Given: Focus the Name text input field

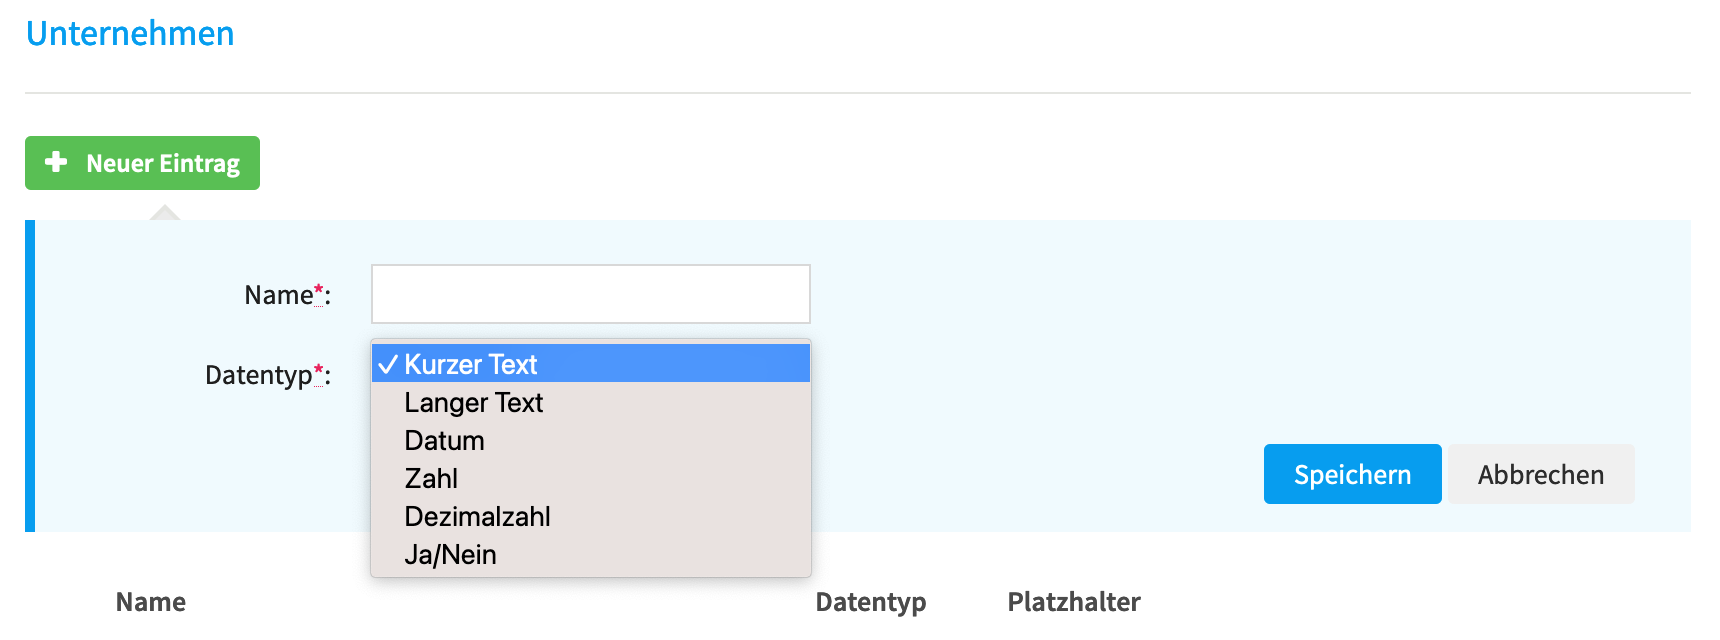Looking at the screenshot, I should pyautogui.click(x=590, y=294).
